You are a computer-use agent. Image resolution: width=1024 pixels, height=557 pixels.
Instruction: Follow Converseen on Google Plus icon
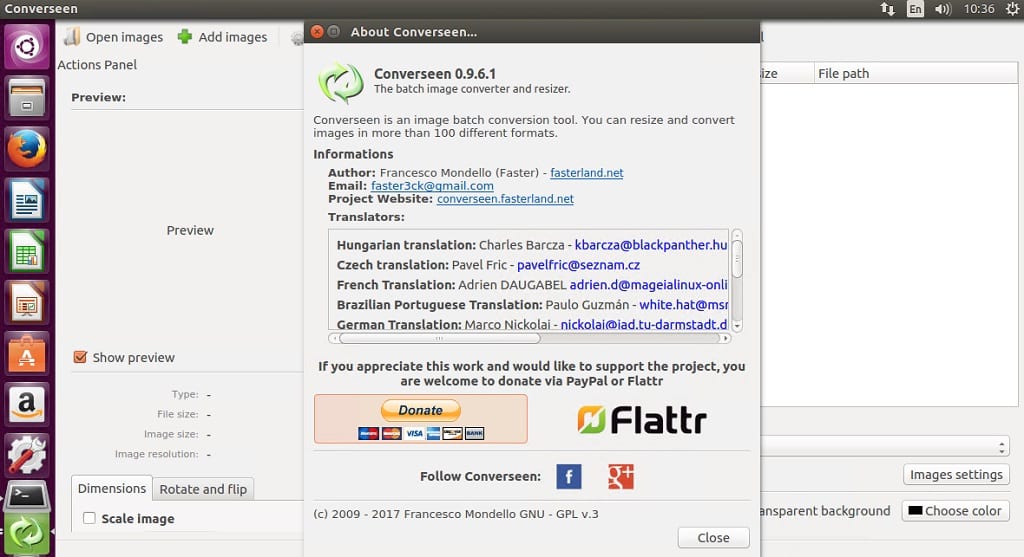click(620, 477)
